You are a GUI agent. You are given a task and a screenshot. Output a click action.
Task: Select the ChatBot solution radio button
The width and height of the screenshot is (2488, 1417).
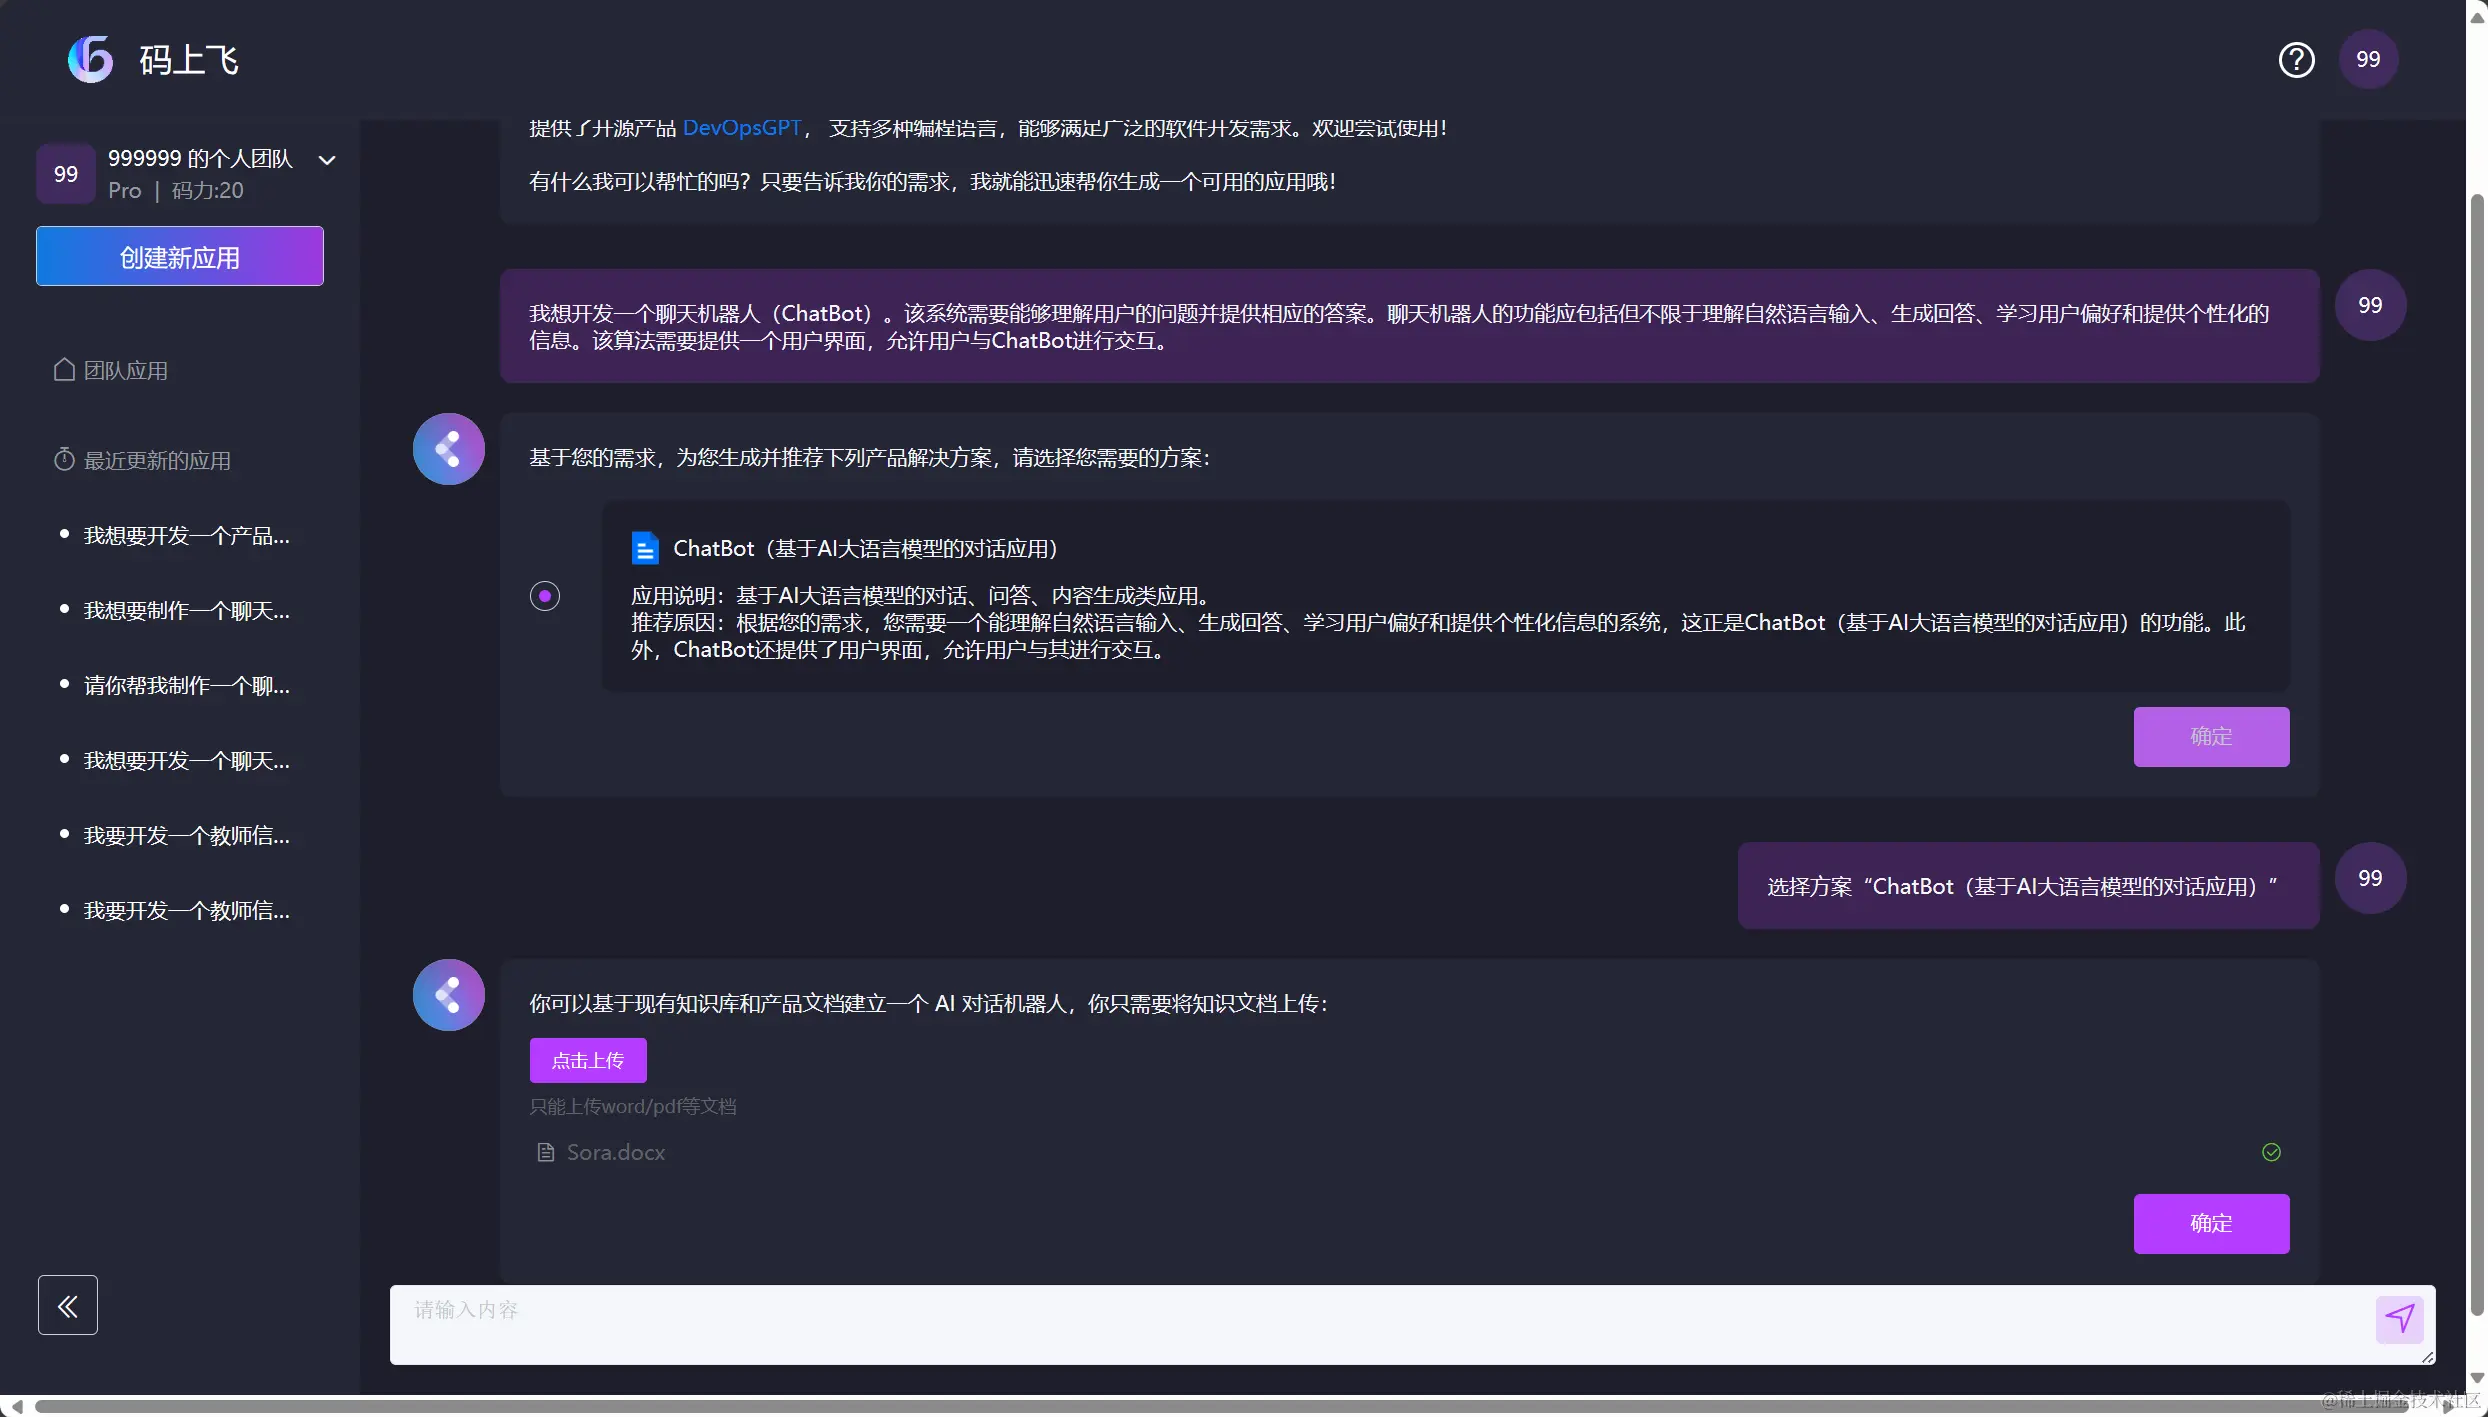[545, 596]
